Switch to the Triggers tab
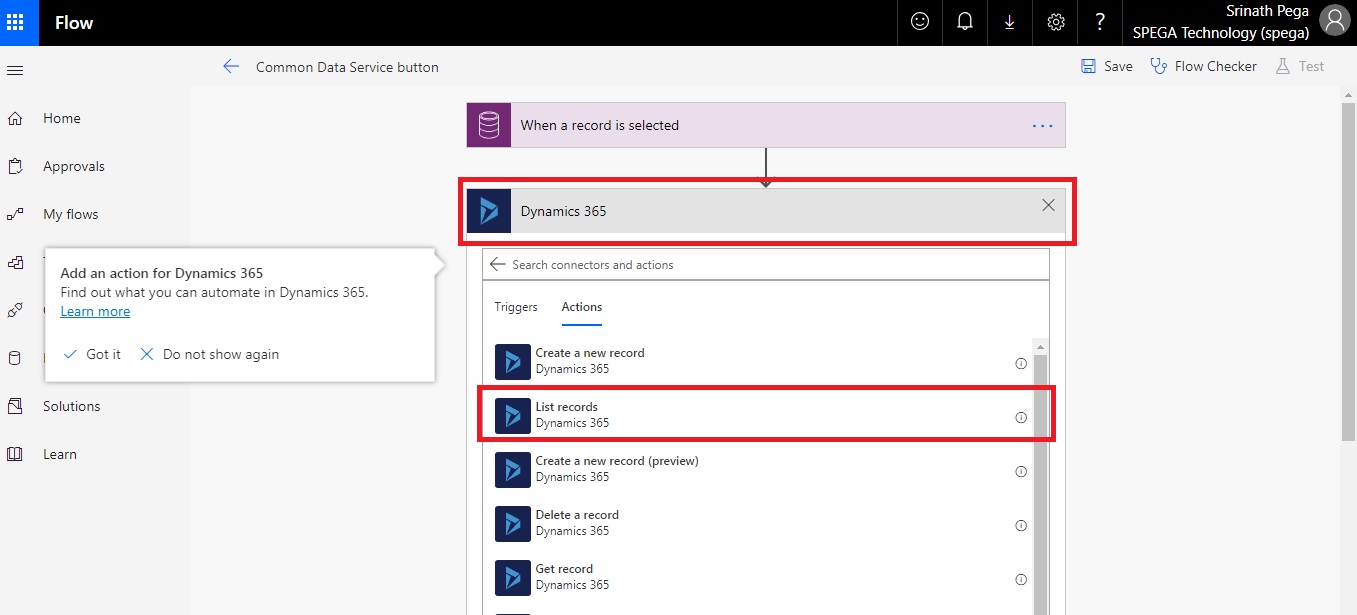 point(516,307)
